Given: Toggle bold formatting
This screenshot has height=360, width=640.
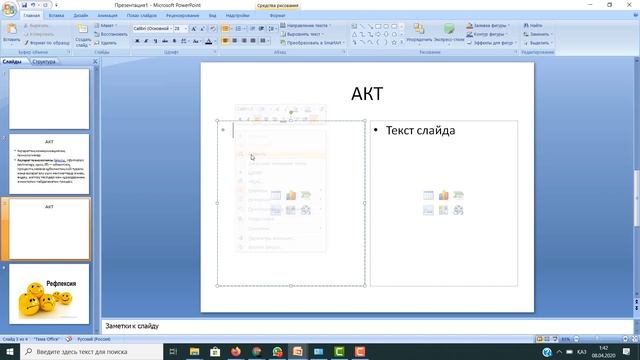Looking at the screenshot, I should pos(137,41).
